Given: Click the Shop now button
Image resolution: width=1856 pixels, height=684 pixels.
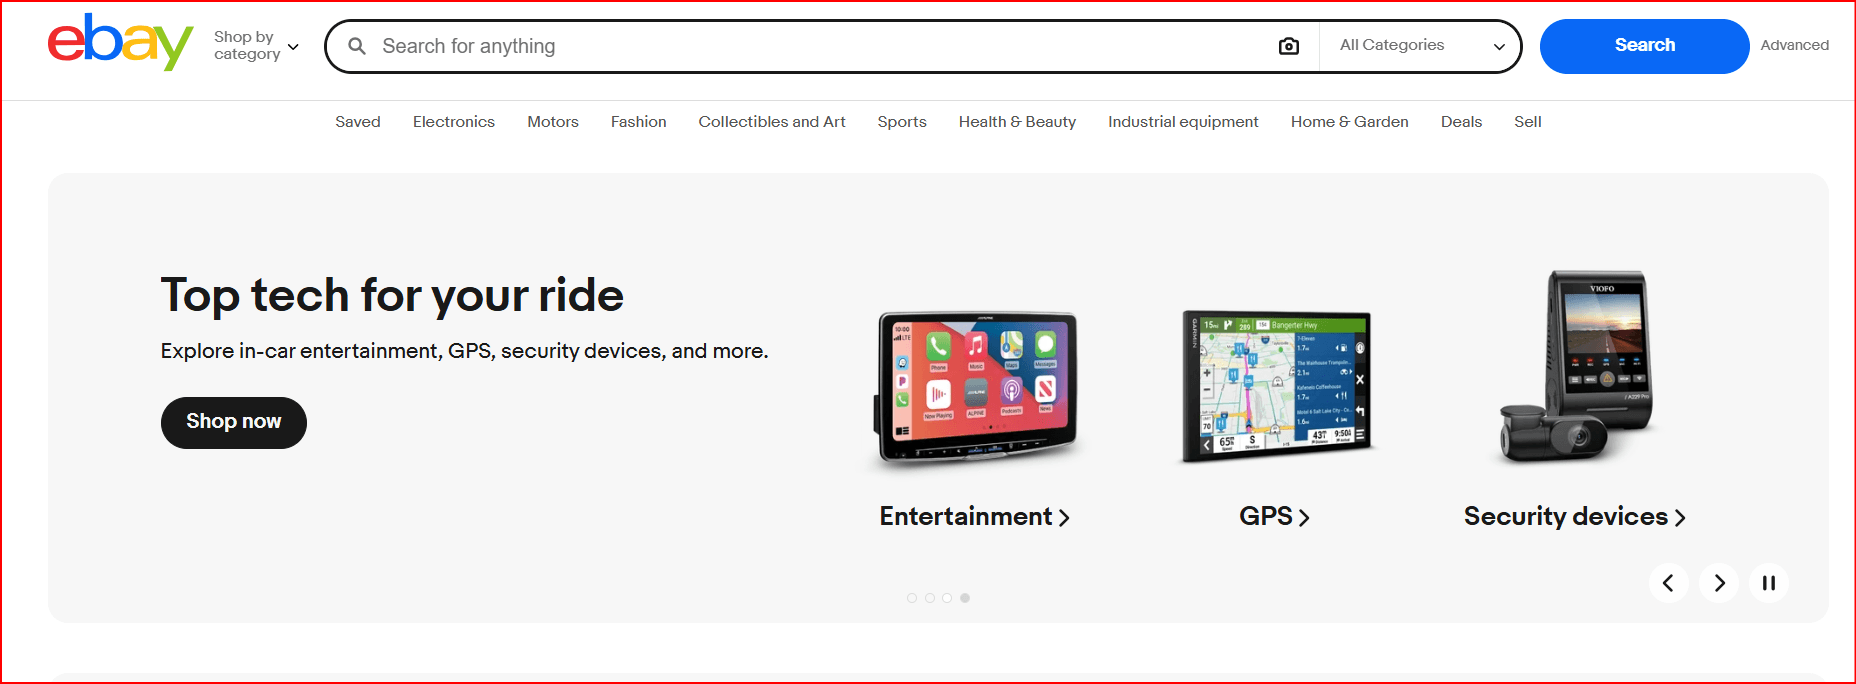Looking at the screenshot, I should (234, 423).
